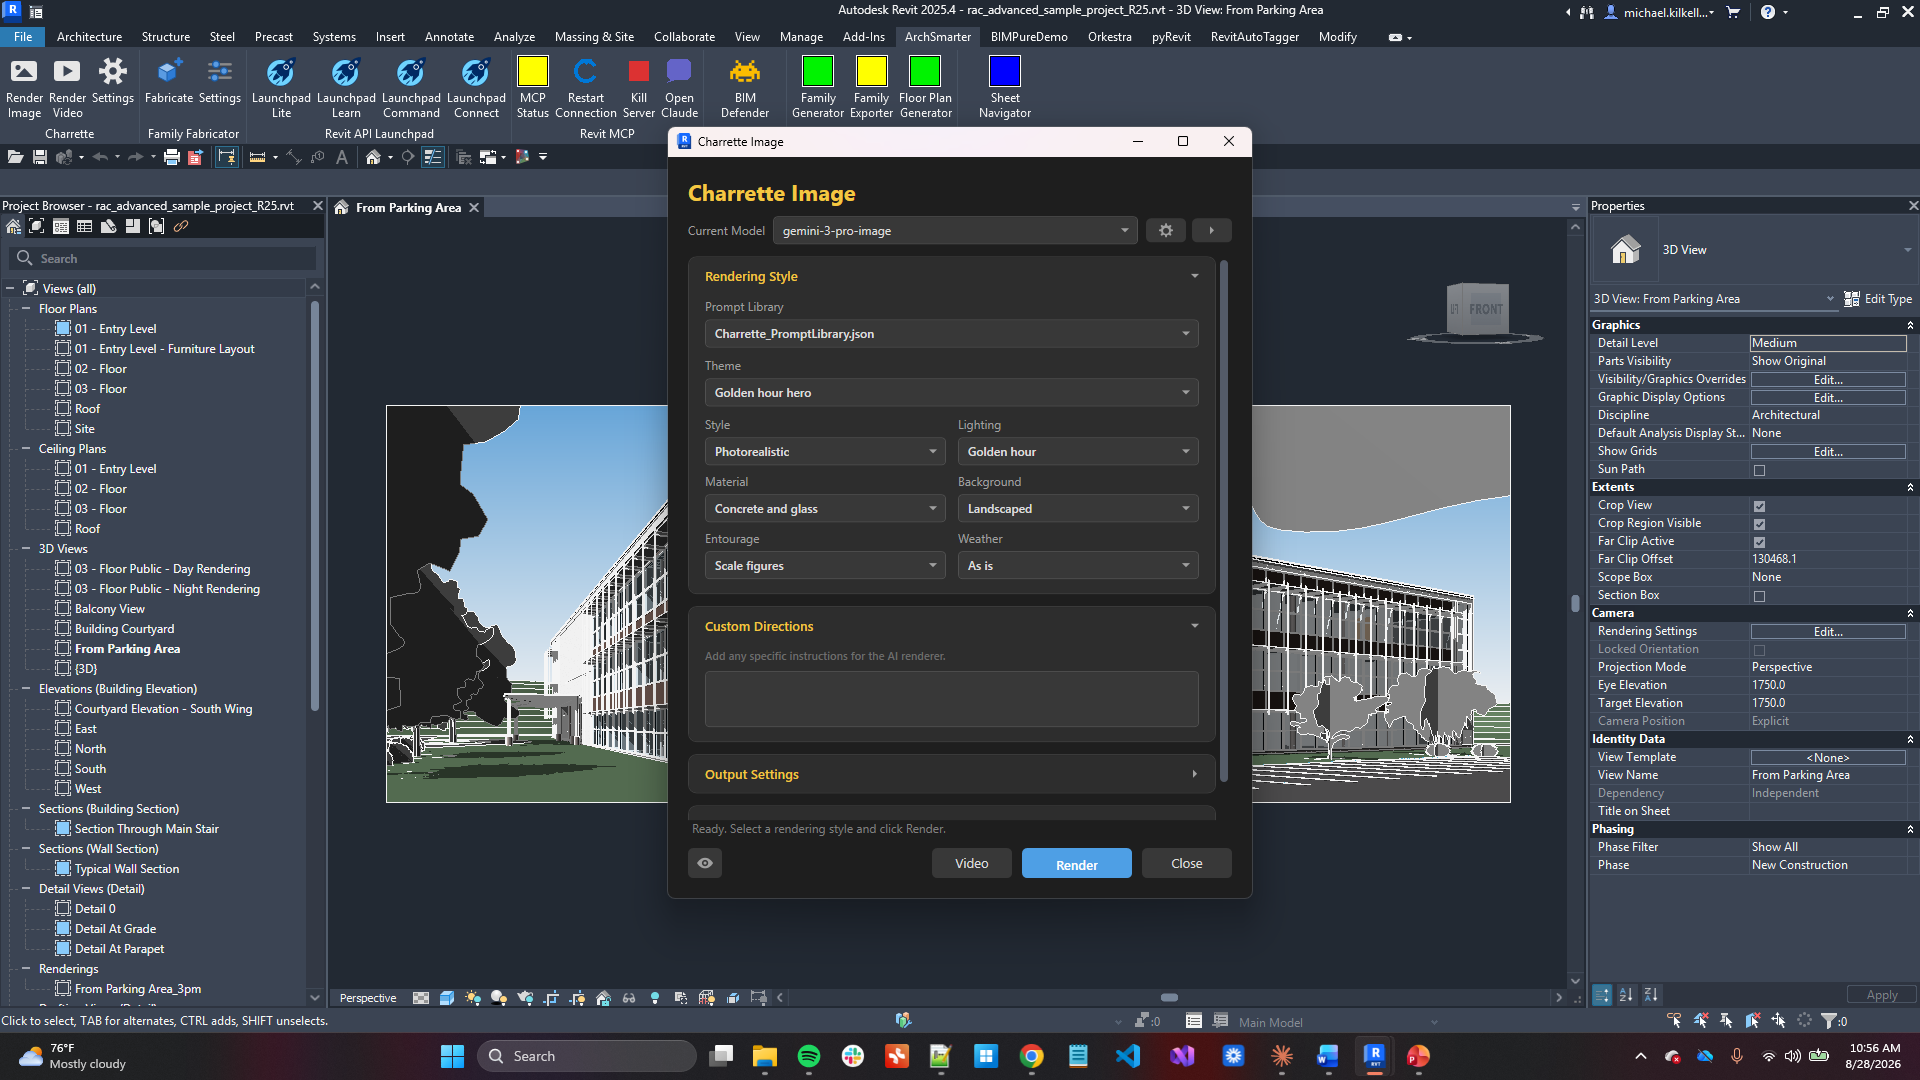Click the Print icon in quick access toolbar
The width and height of the screenshot is (1920, 1080).
[171, 157]
